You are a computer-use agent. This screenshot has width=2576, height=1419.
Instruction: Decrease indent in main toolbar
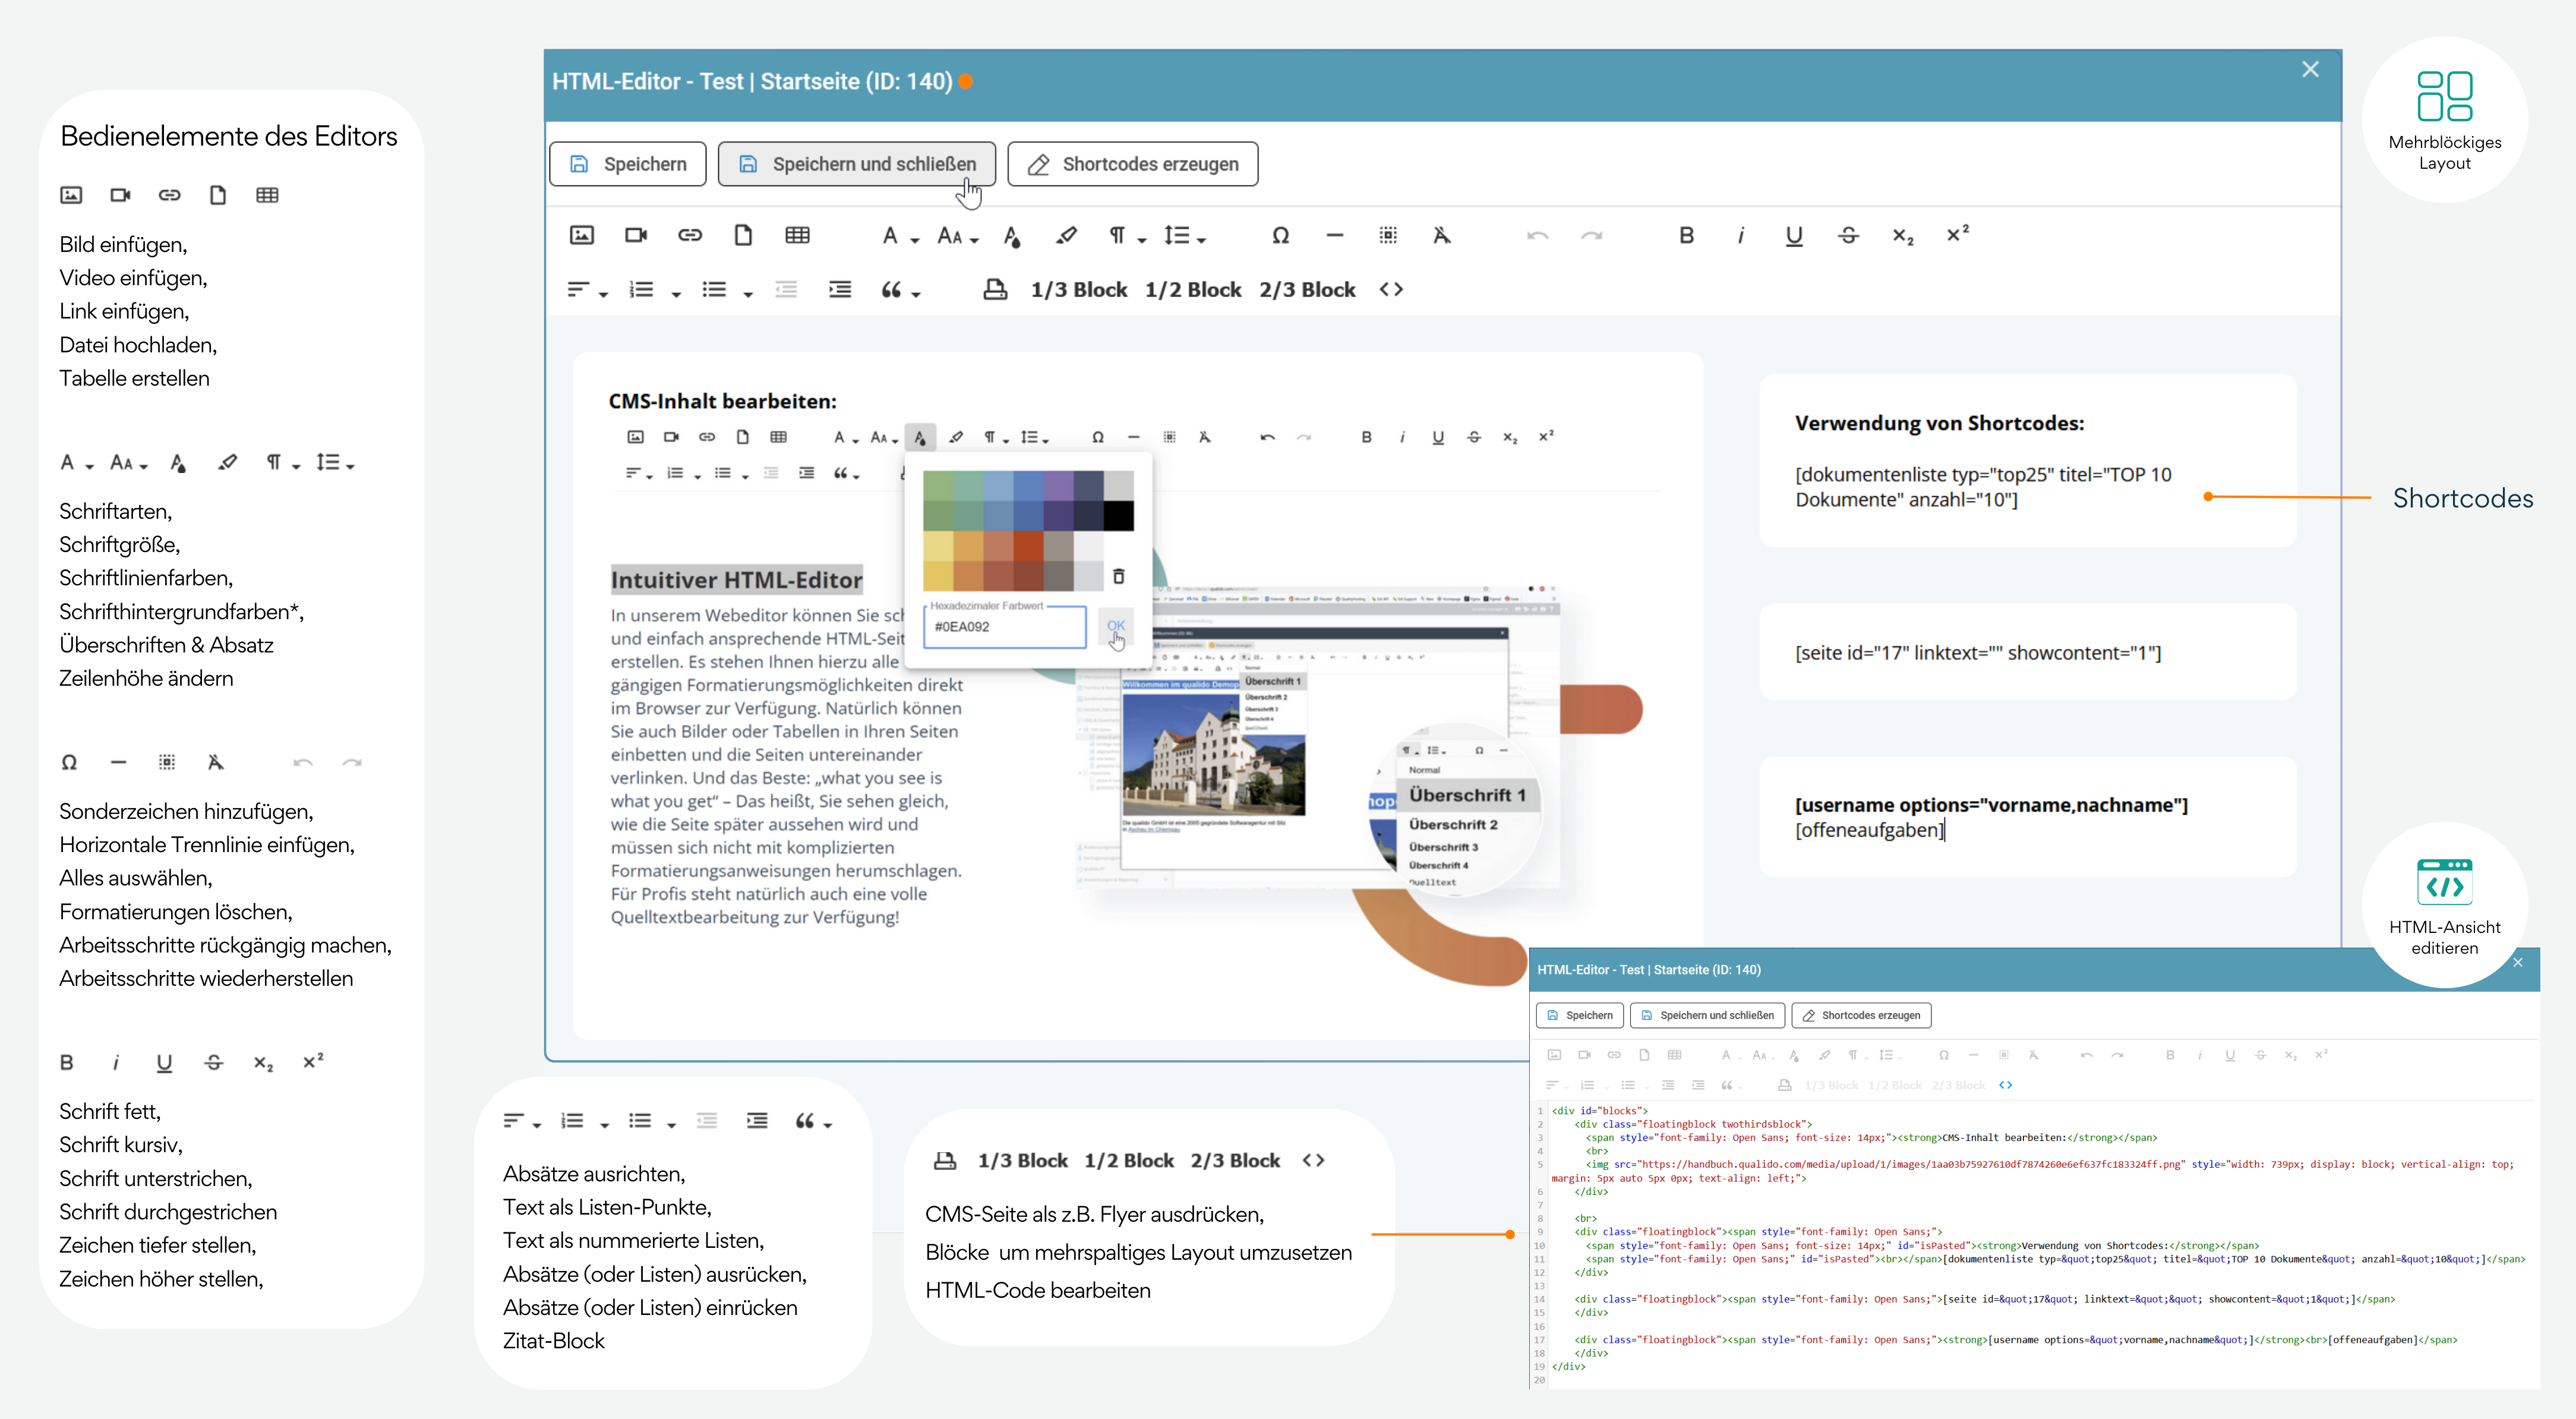(x=786, y=290)
